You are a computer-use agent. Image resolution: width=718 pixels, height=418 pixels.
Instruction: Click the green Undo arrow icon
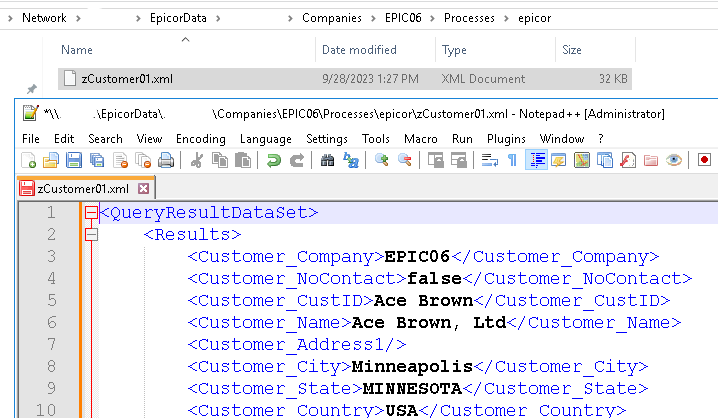point(274,160)
